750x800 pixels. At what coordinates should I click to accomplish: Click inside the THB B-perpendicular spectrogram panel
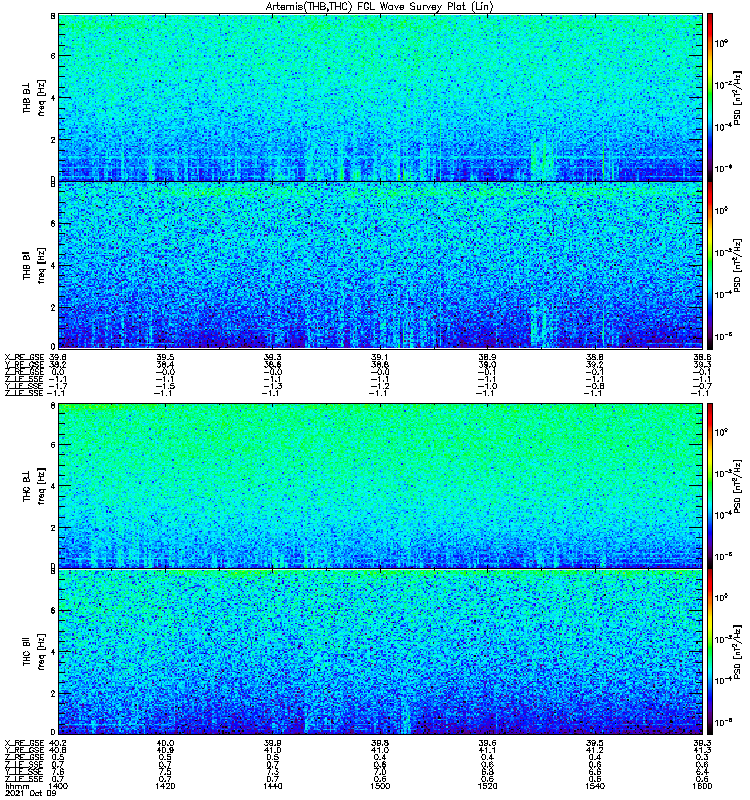point(381,97)
